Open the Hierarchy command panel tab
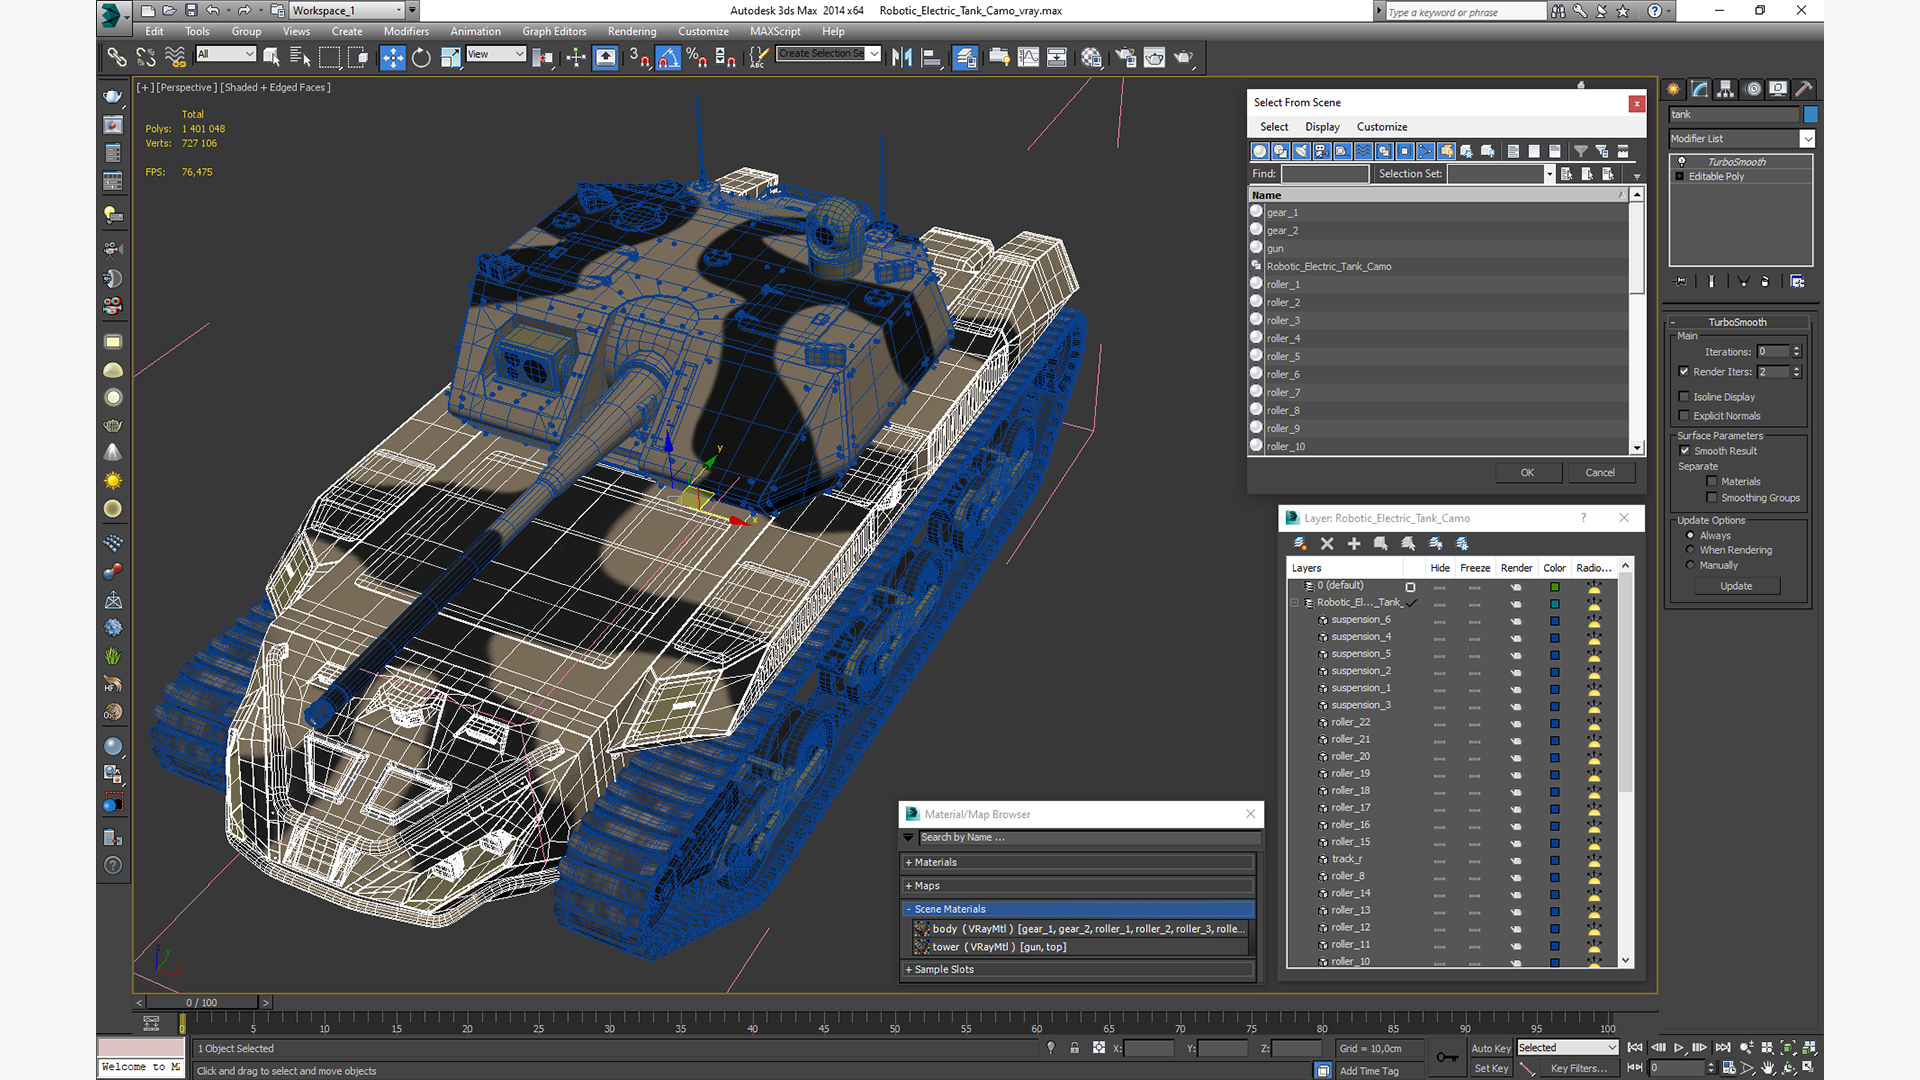The height and width of the screenshot is (1080, 1920). pyautogui.click(x=1726, y=89)
